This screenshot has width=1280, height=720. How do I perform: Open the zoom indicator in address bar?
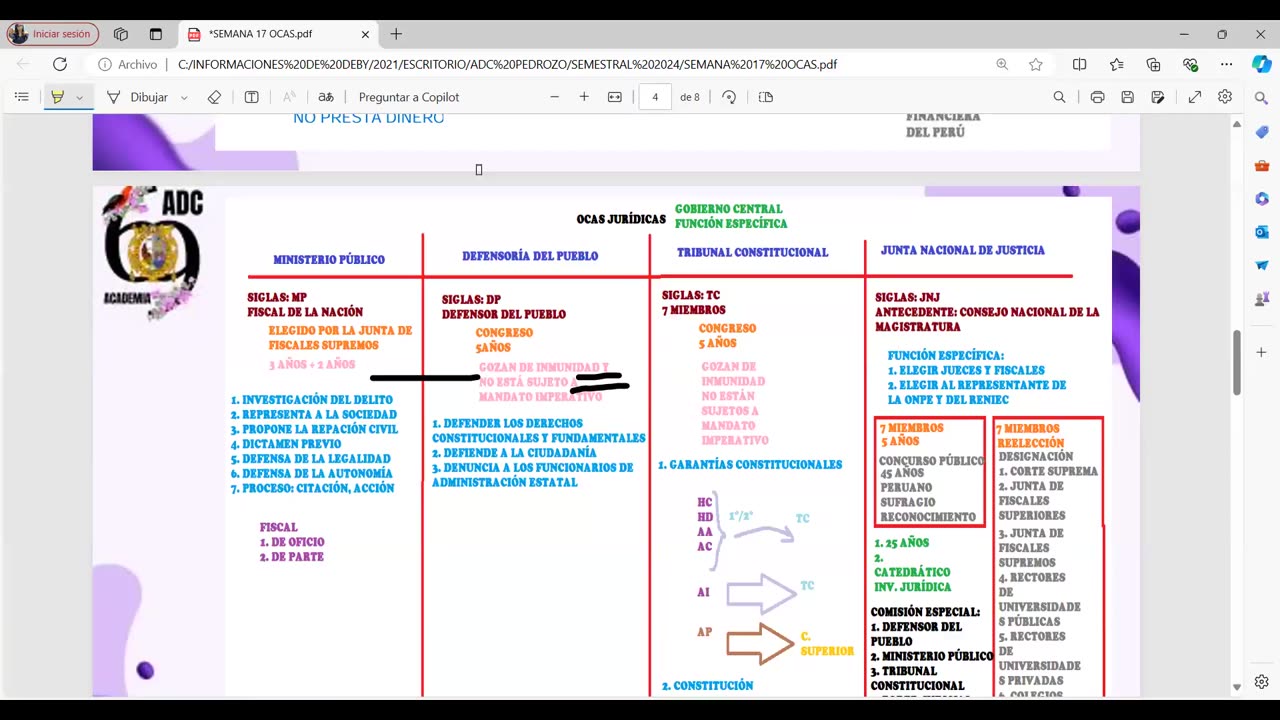[x=1002, y=64]
